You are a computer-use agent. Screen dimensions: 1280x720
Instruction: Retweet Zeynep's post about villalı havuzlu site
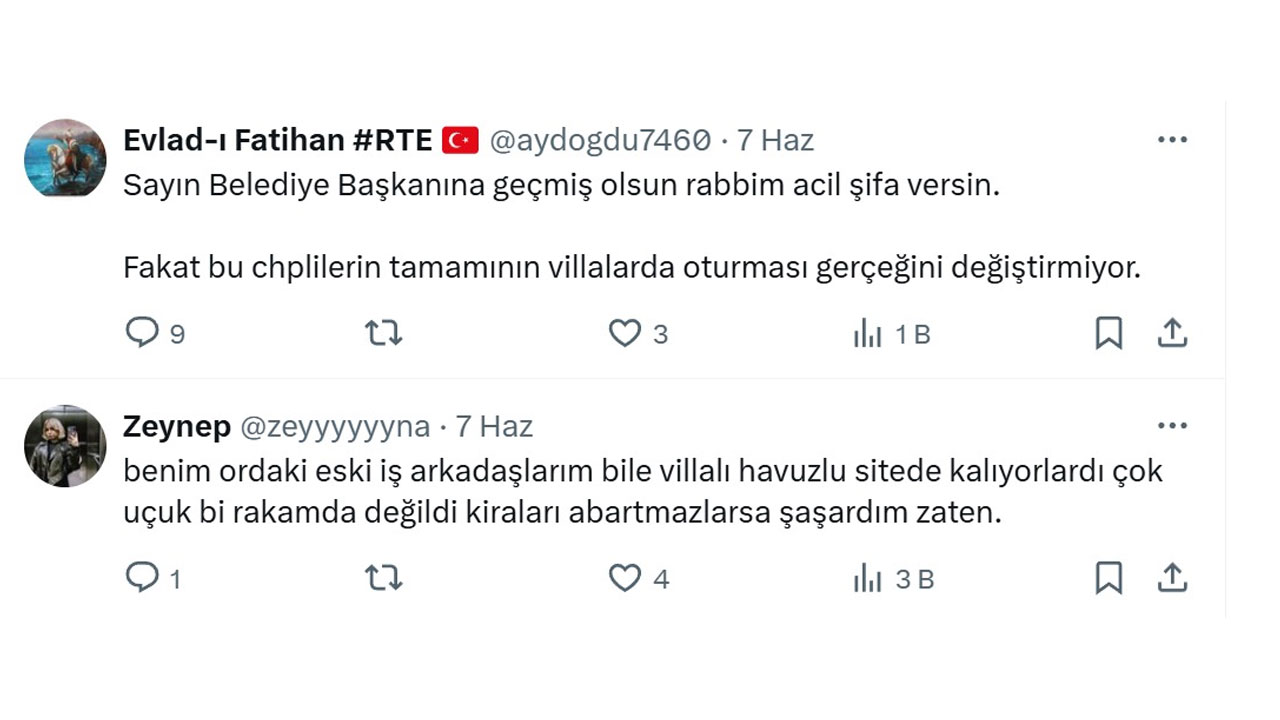[382, 578]
